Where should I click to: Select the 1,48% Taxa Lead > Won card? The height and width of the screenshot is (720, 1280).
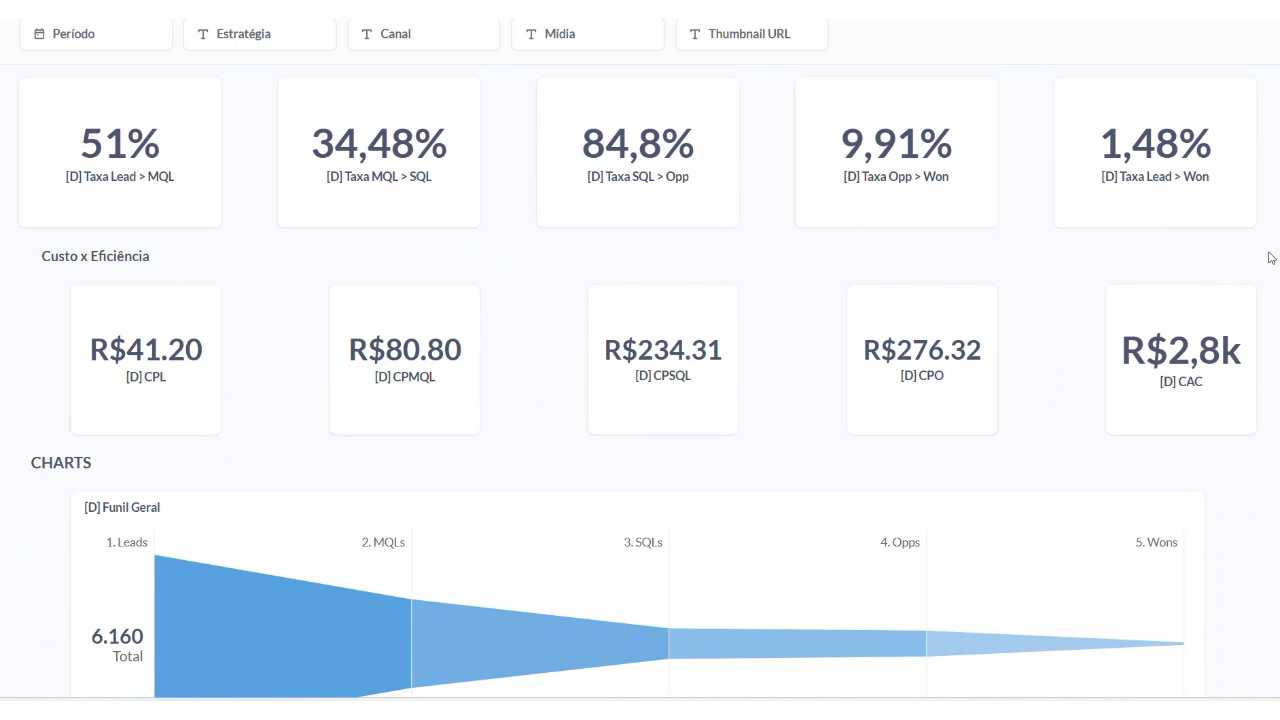1155,152
